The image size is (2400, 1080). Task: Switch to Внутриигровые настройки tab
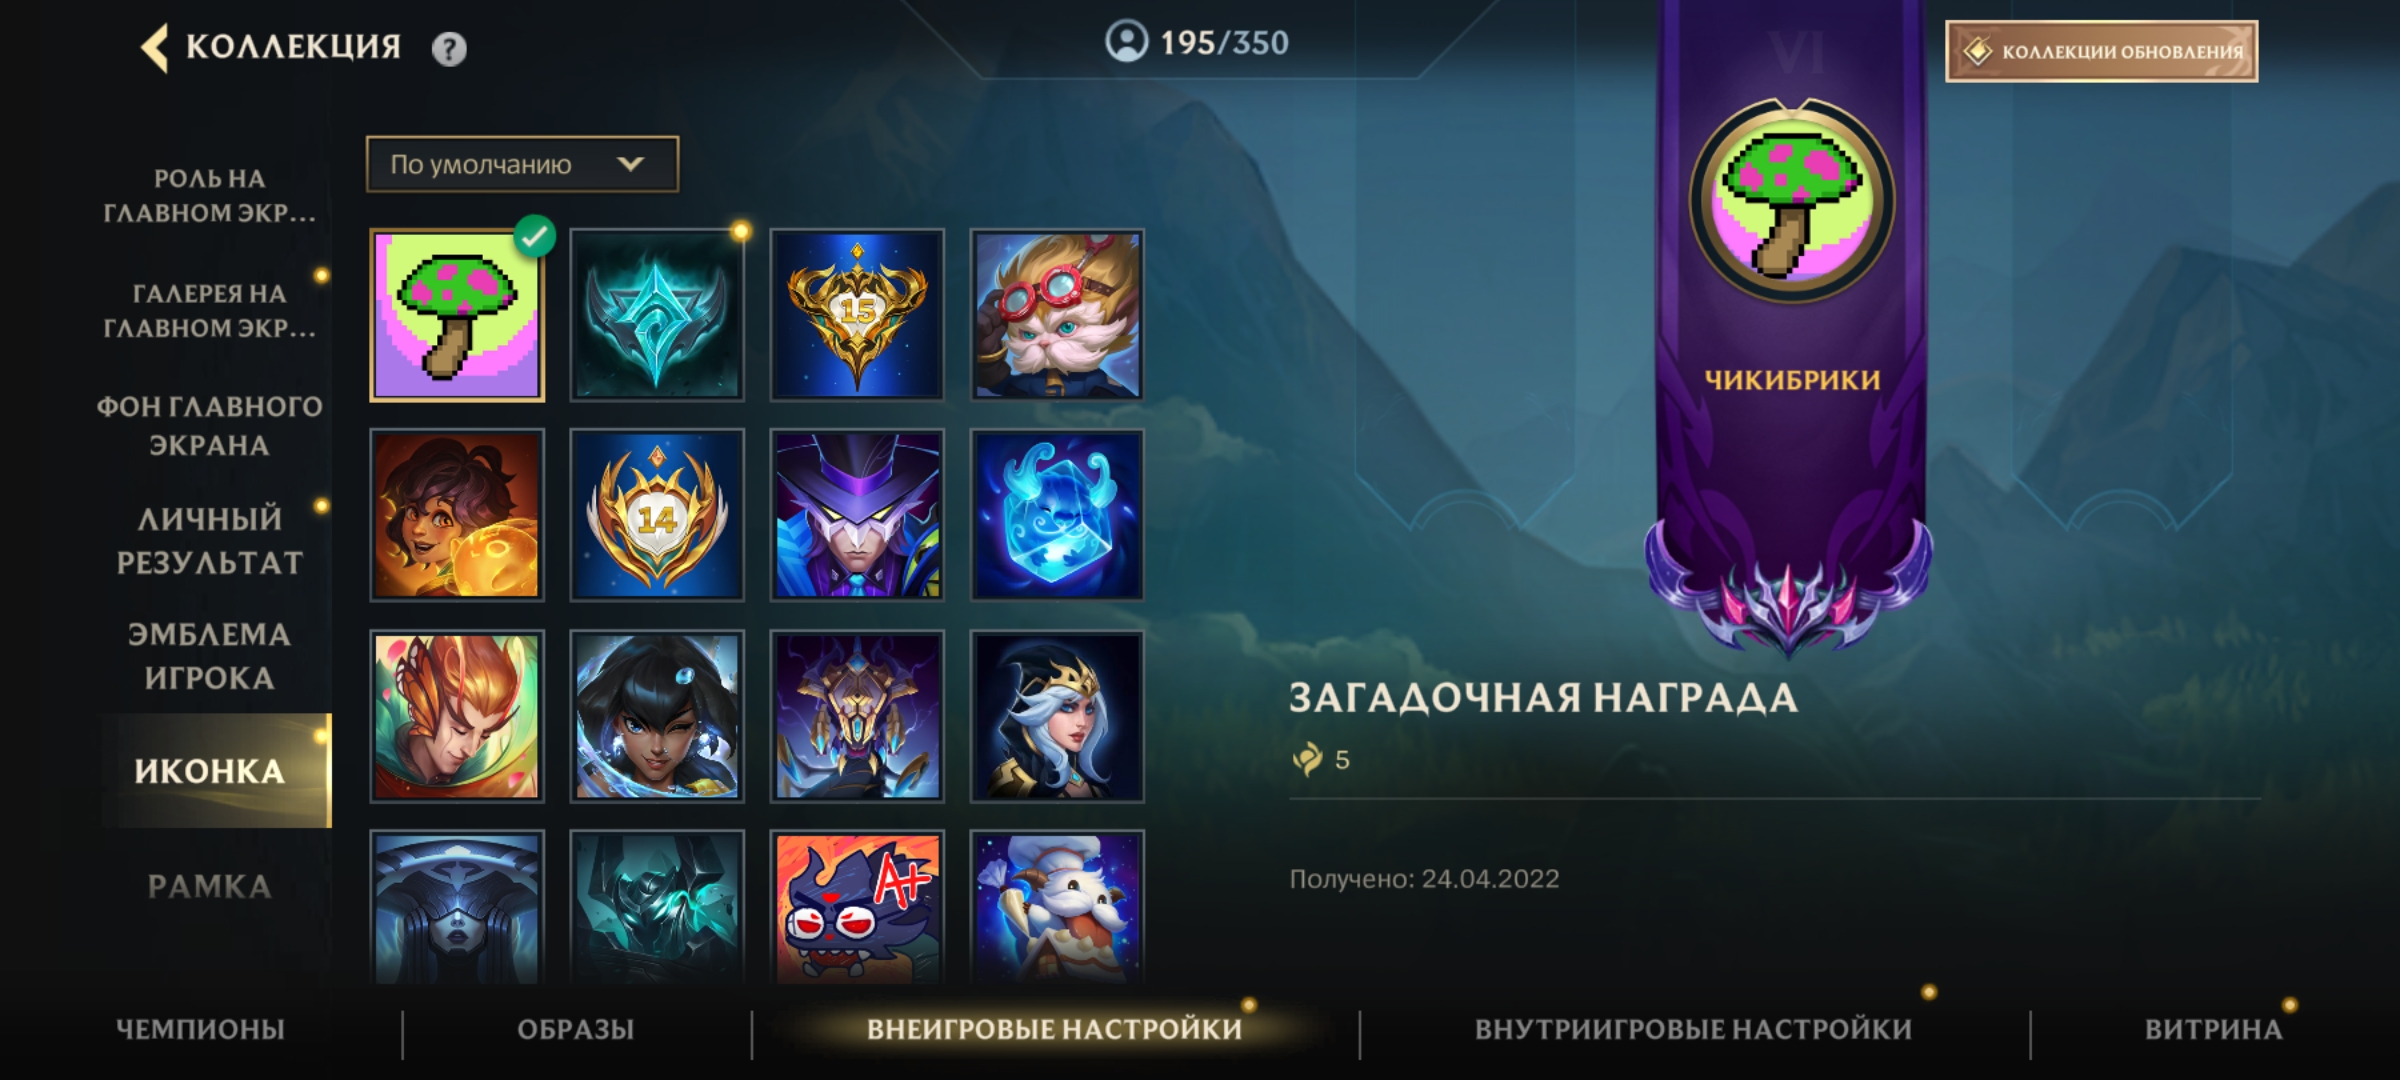(1693, 1029)
